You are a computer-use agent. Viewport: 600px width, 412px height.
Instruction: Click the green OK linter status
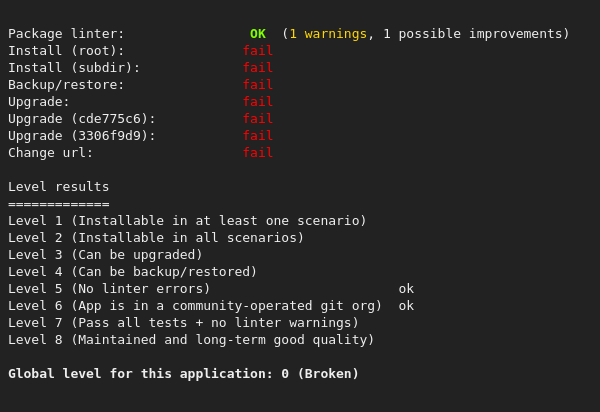(x=258, y=34)
